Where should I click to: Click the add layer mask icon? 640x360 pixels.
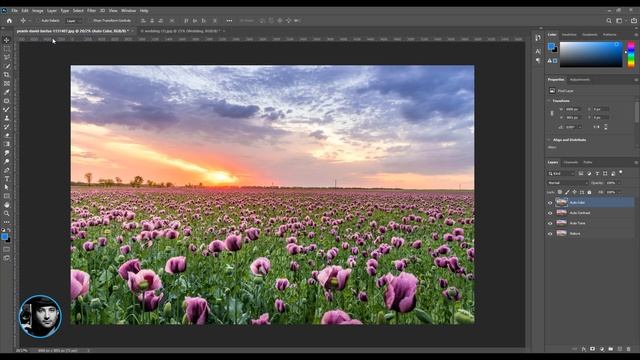tap(592, 349)
